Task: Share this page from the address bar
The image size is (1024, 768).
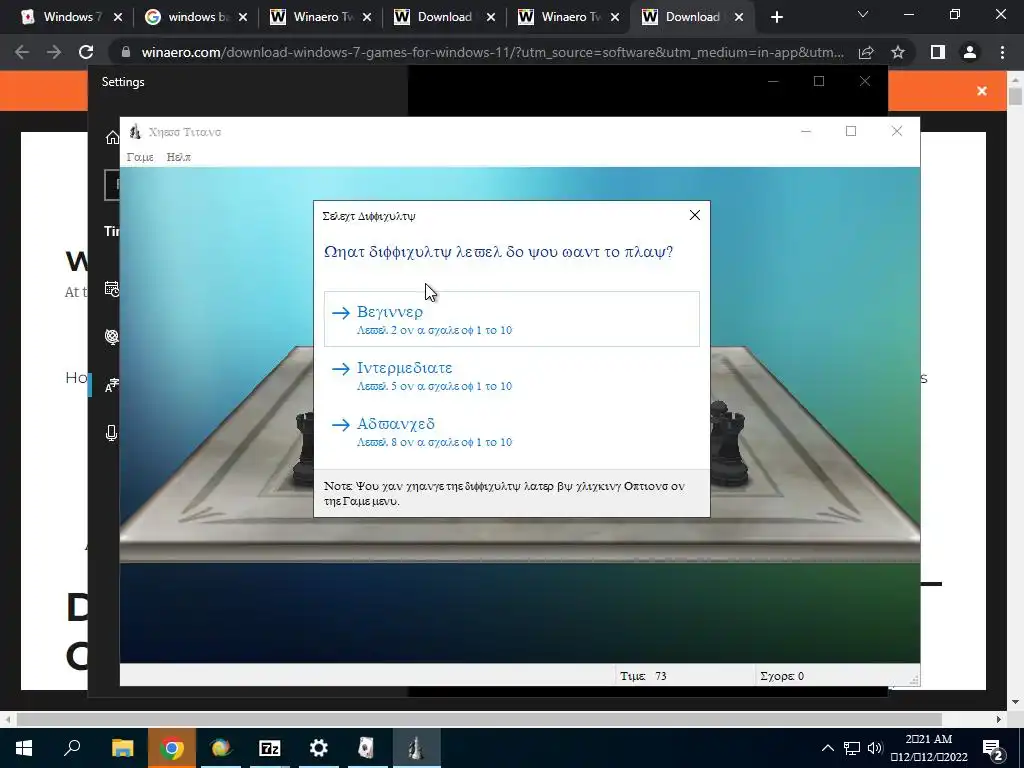Action: pos(867,52)
